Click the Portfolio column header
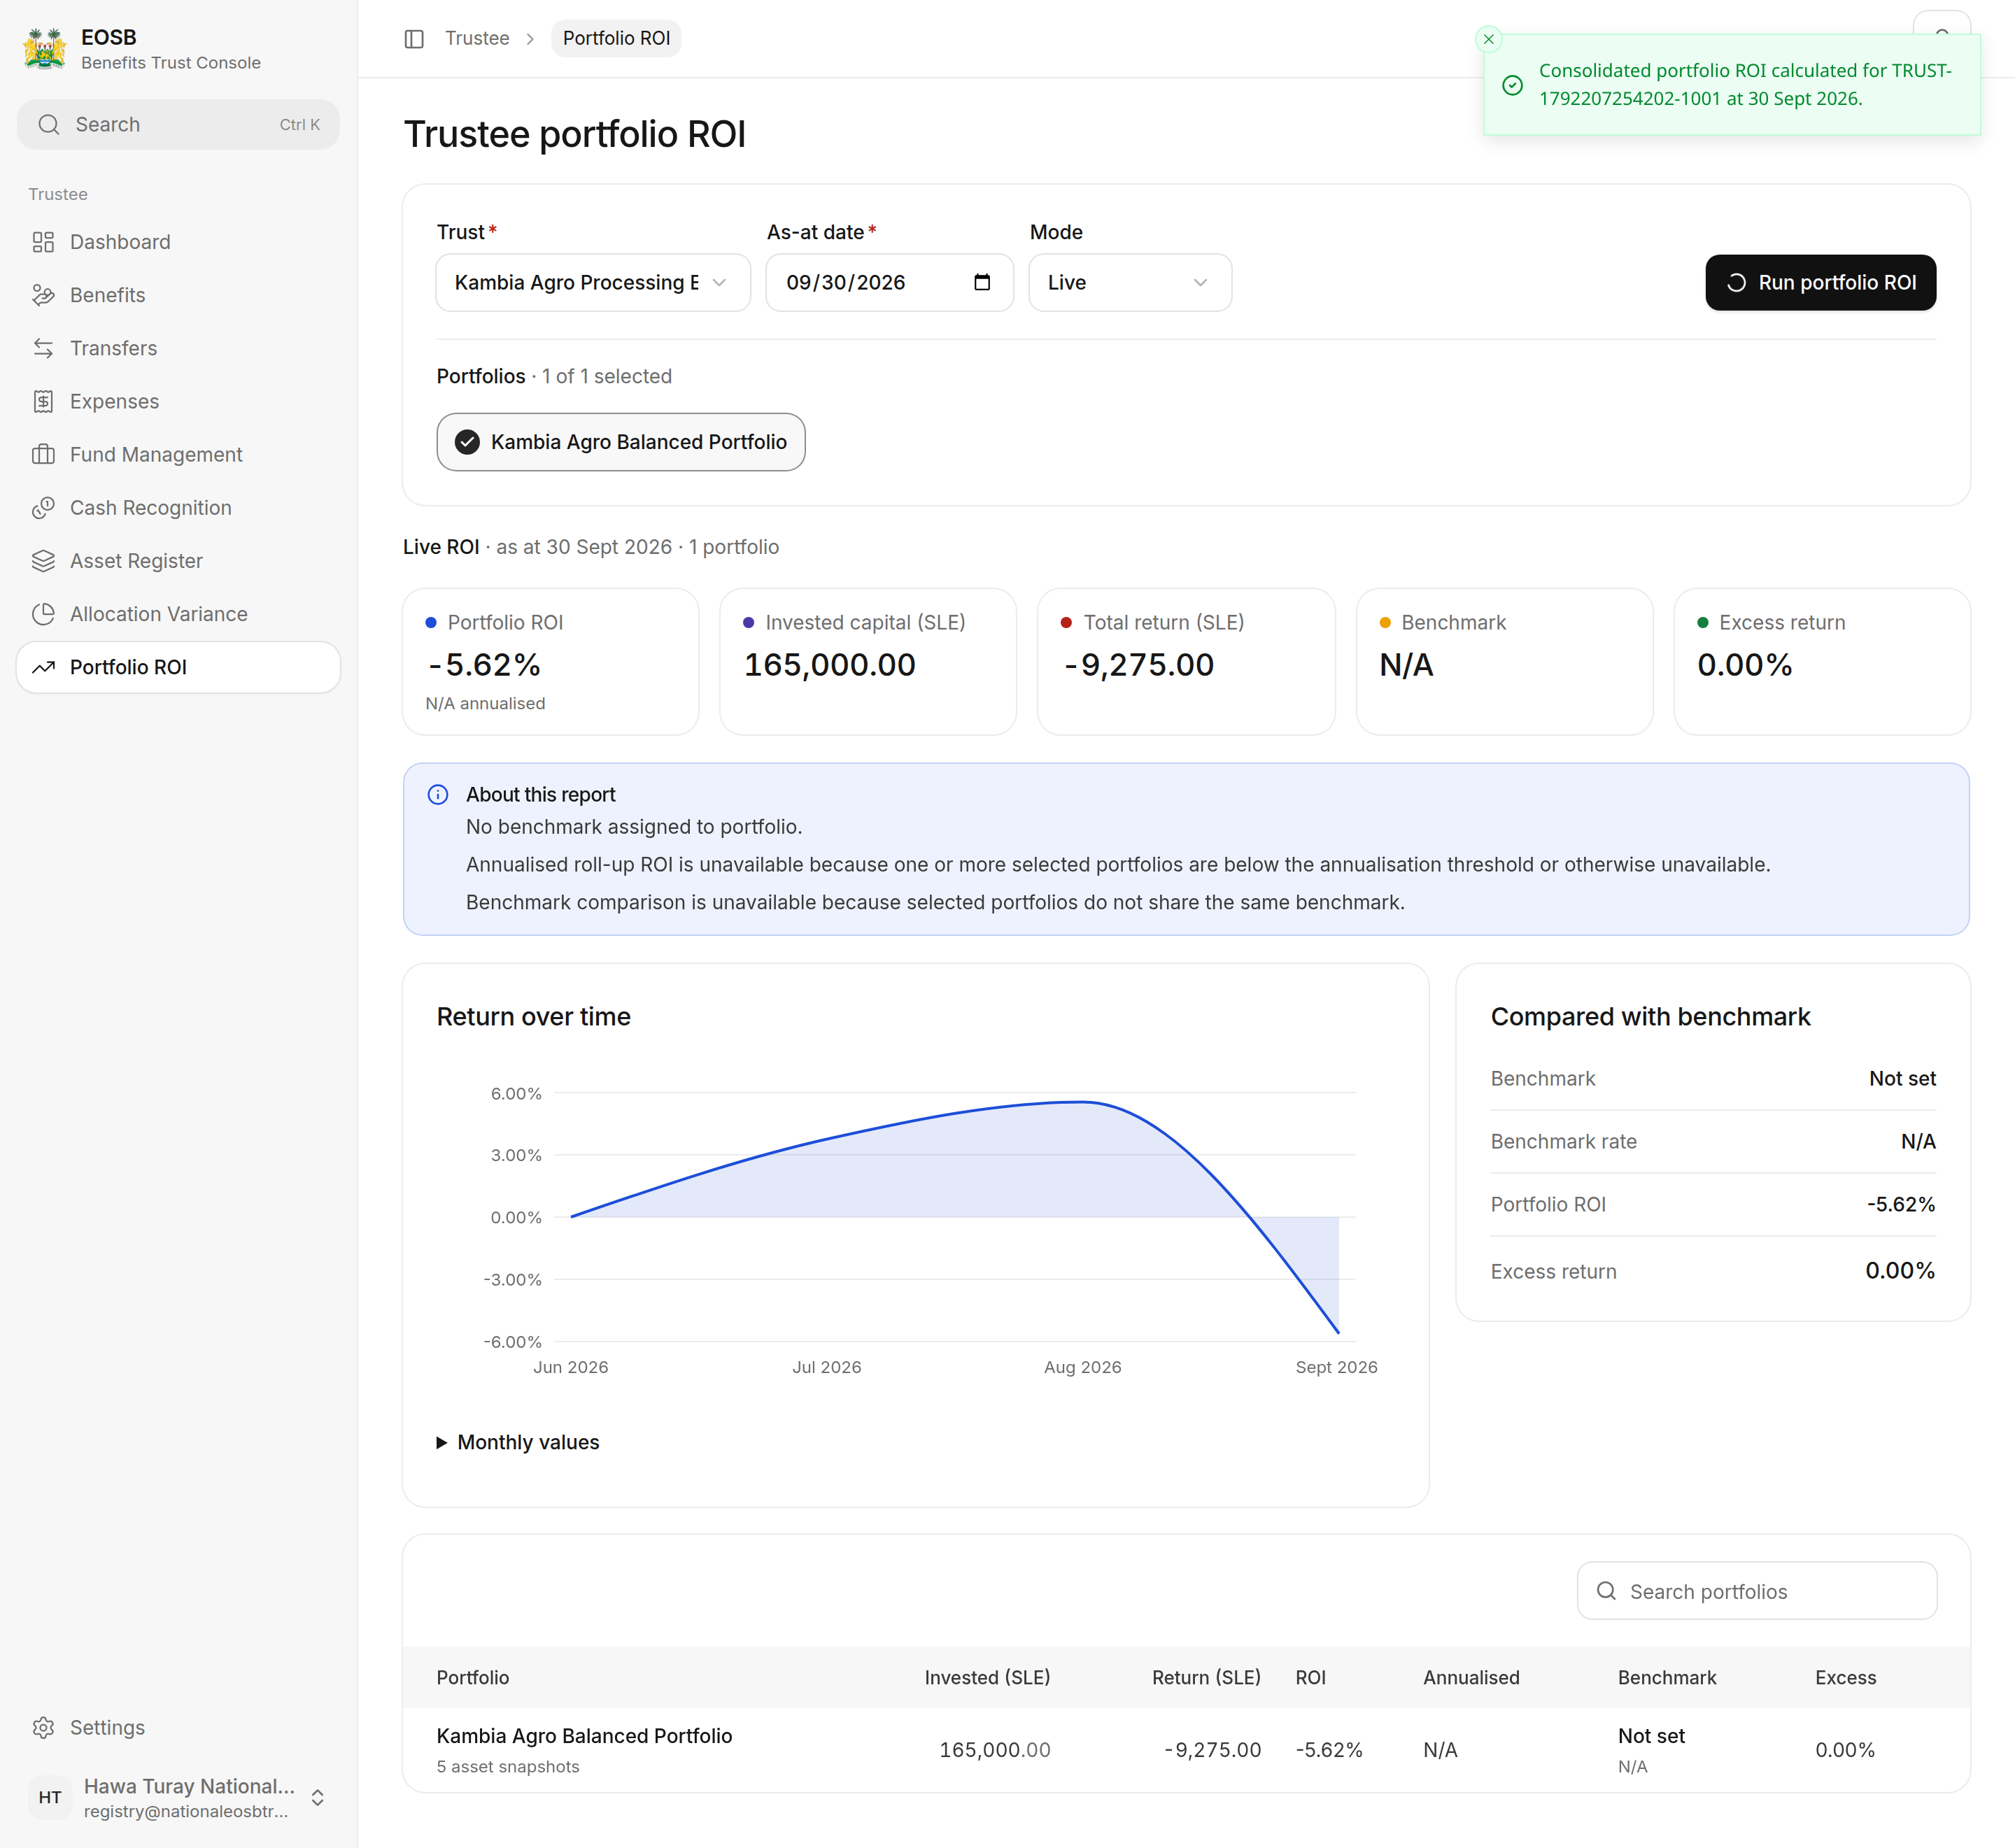Viewport: 2015px width, 1848px height. click(472, 1677)
